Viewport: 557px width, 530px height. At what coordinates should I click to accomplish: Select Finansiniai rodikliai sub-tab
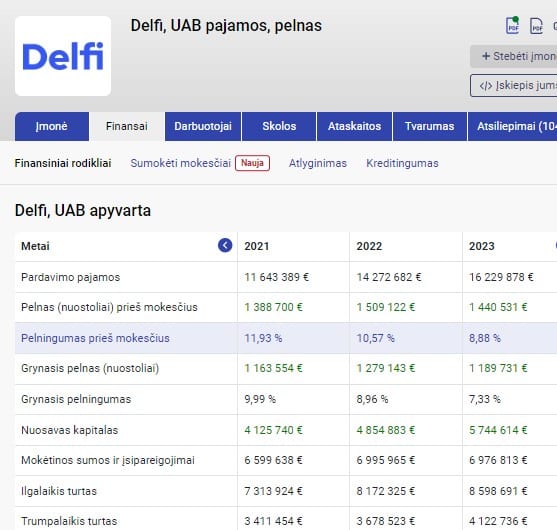[x=63, y=163]
